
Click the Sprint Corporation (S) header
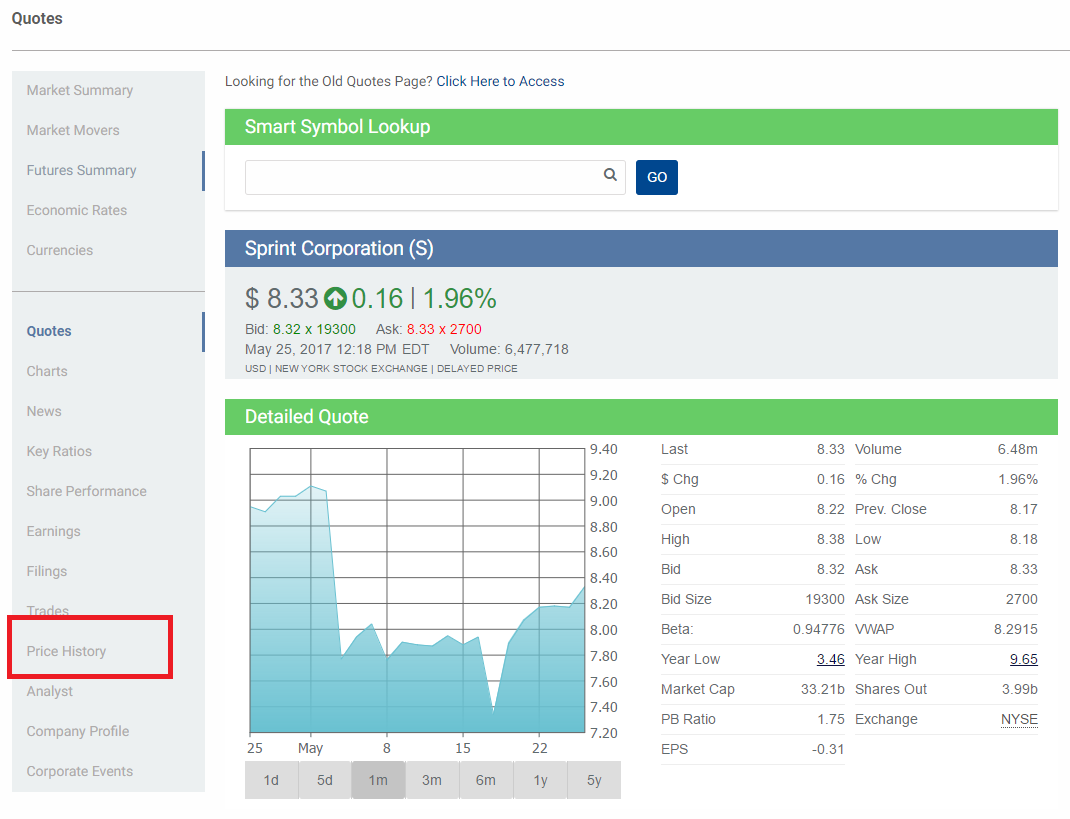(x=339, y=248)
